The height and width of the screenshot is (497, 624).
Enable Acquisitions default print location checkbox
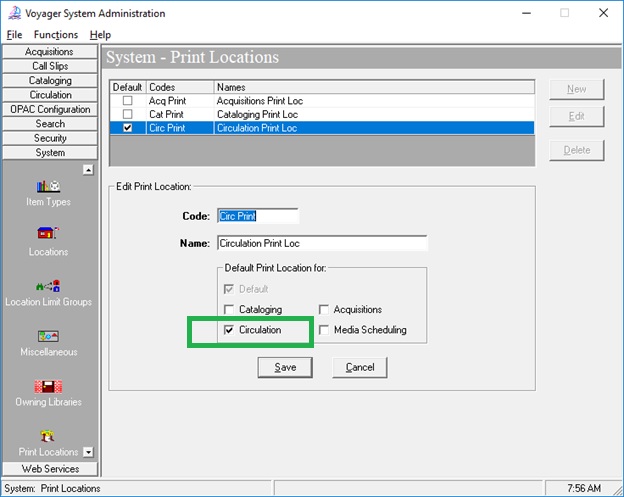pyautogui.click(x=324, y=310)
